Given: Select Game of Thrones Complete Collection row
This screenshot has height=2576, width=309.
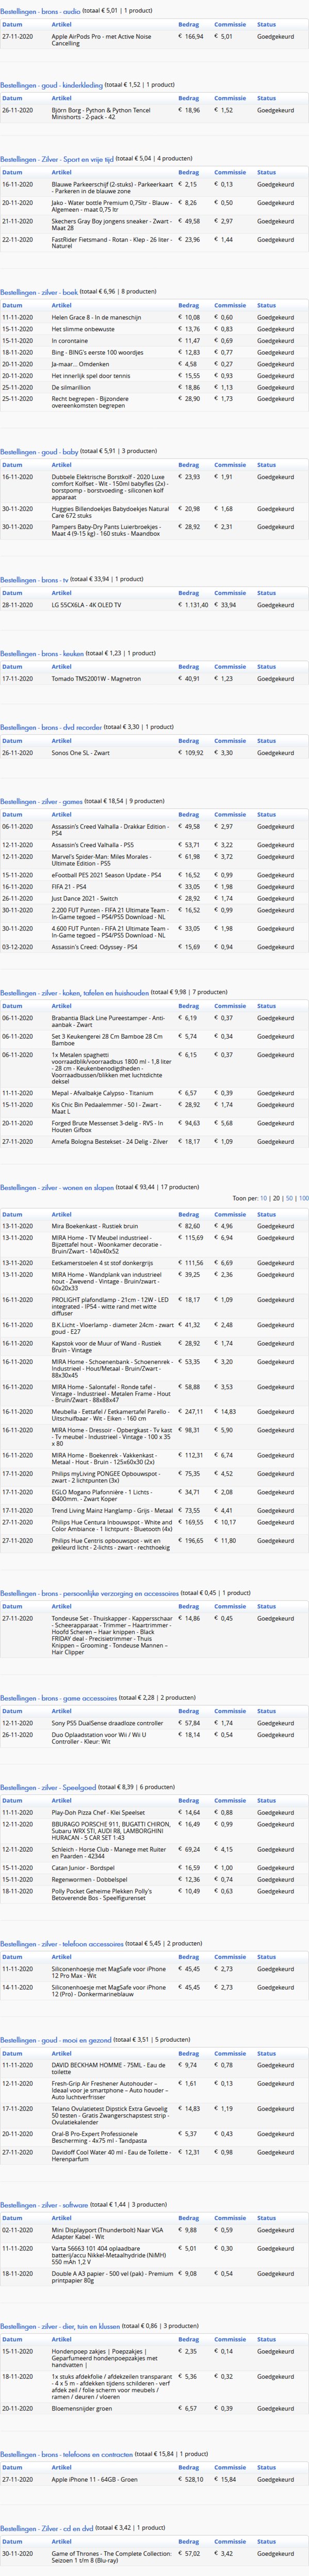Looking at the screenshot, I should click(x=154, y=2557).
